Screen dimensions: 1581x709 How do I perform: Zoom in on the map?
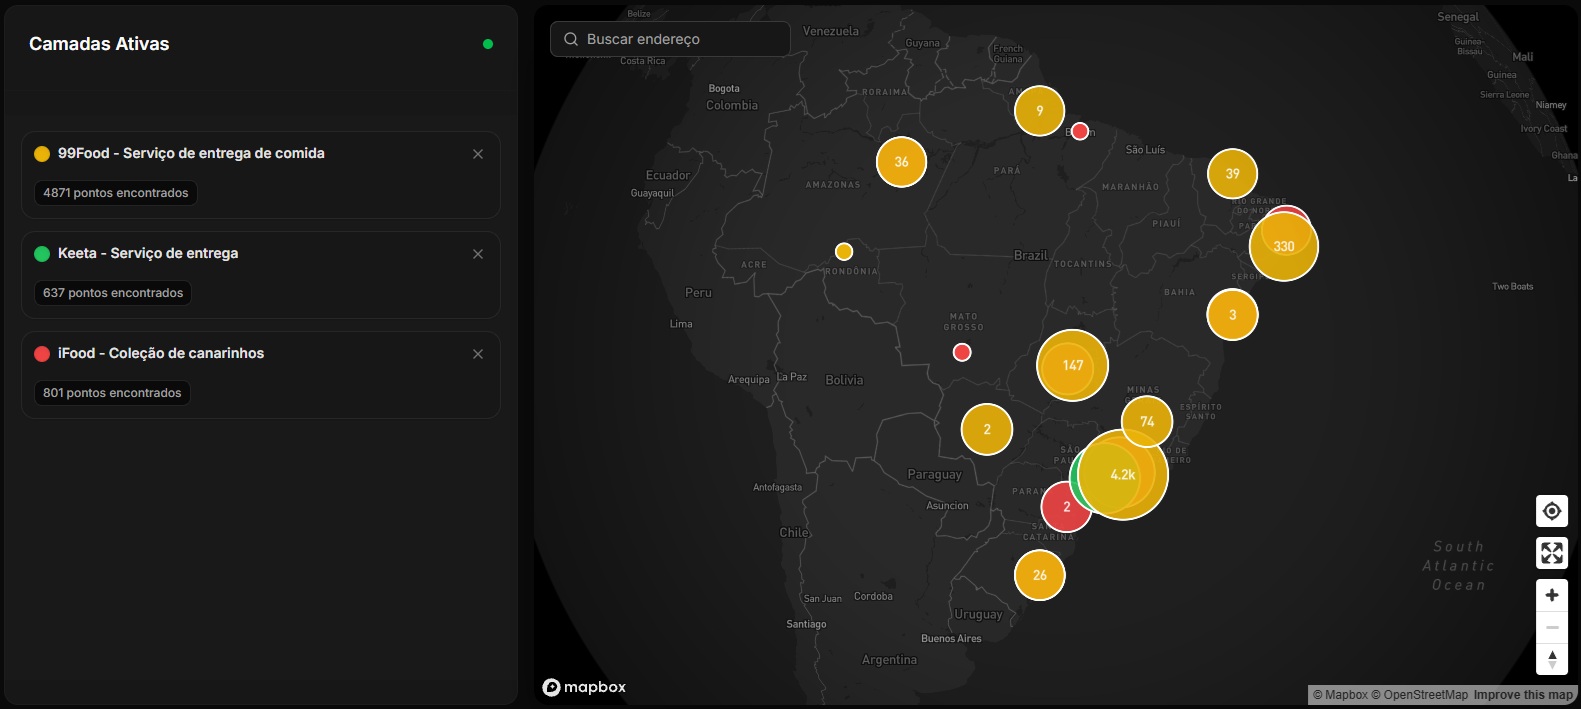click(1552, 595)
